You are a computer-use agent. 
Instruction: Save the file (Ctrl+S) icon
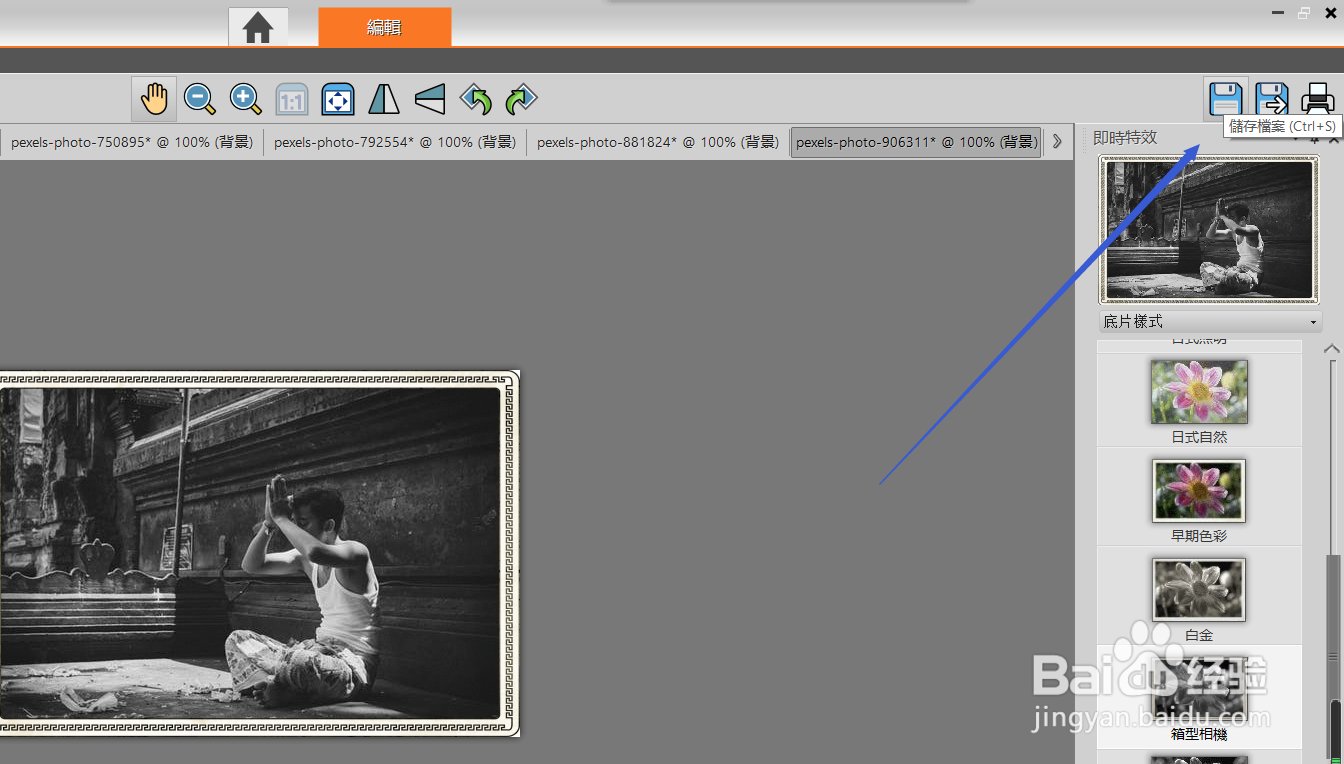1226,99
